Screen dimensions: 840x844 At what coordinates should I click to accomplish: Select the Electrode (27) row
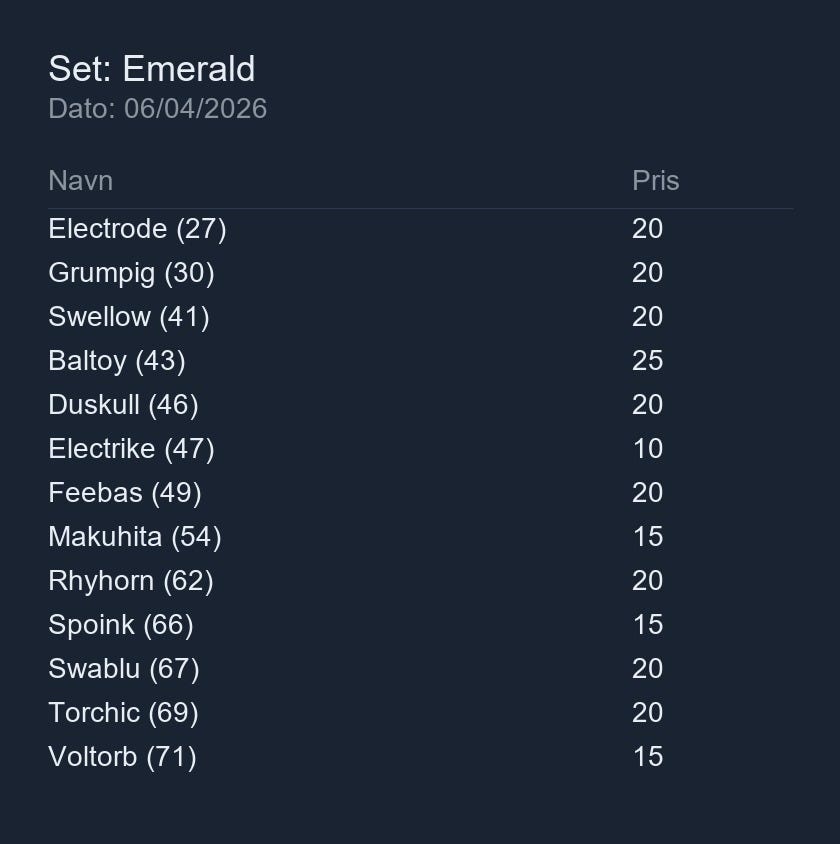[137, 229]
